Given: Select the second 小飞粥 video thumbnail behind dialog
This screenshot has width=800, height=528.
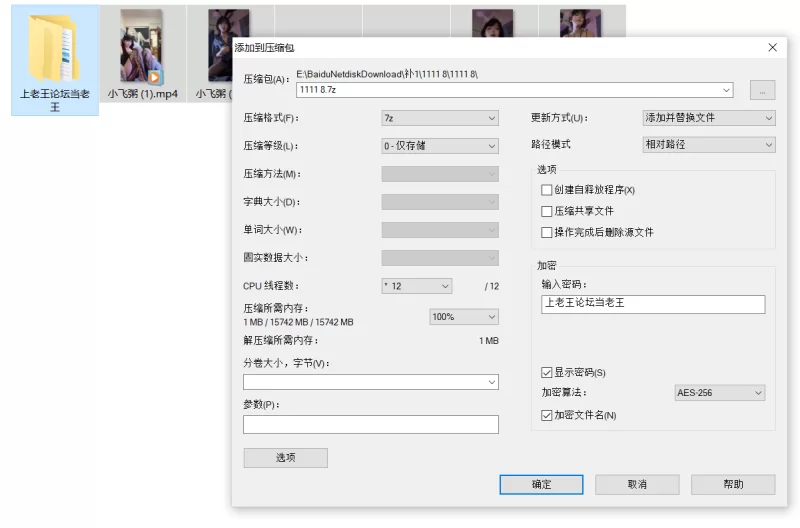Looking at the screenshot, I should point(220,46).
